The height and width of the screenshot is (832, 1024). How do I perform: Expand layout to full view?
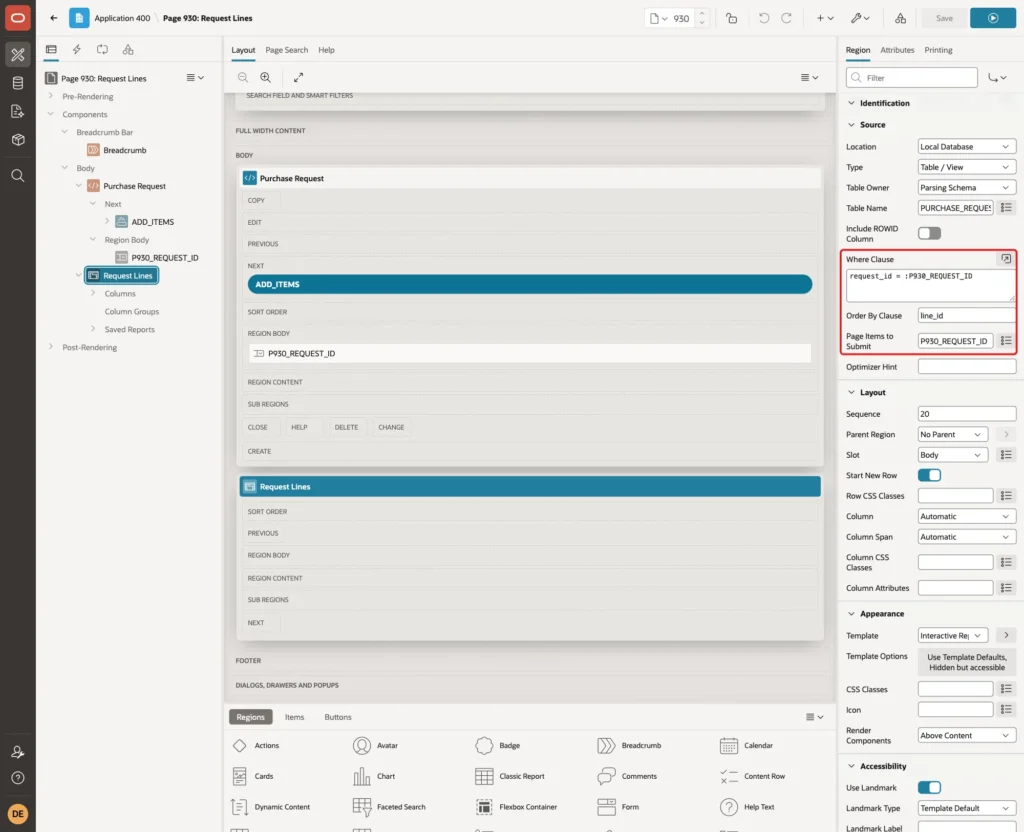point(298,78)
